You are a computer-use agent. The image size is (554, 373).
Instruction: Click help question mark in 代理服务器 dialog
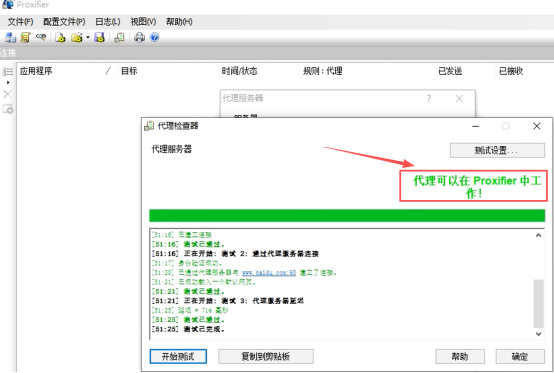429,98
